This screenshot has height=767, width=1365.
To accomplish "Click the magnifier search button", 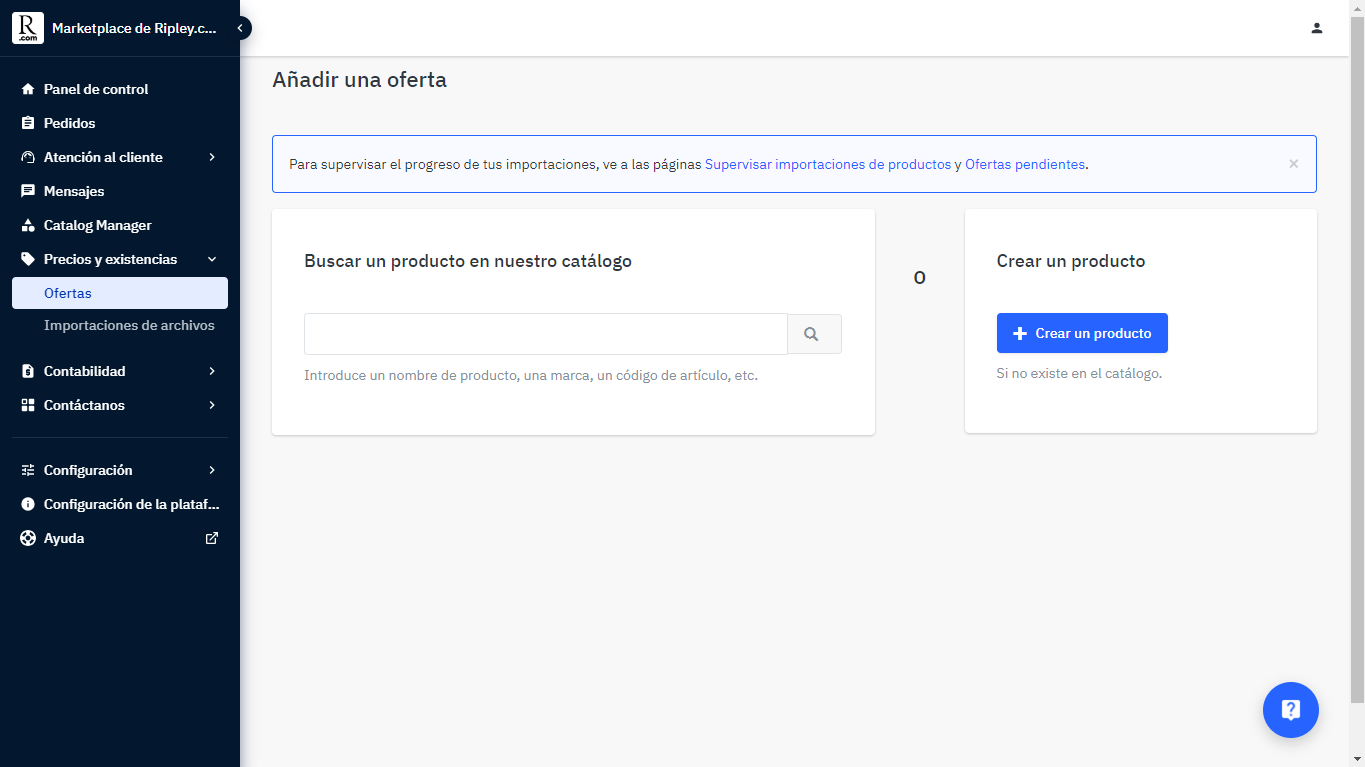I will click(x=814, y=334).
